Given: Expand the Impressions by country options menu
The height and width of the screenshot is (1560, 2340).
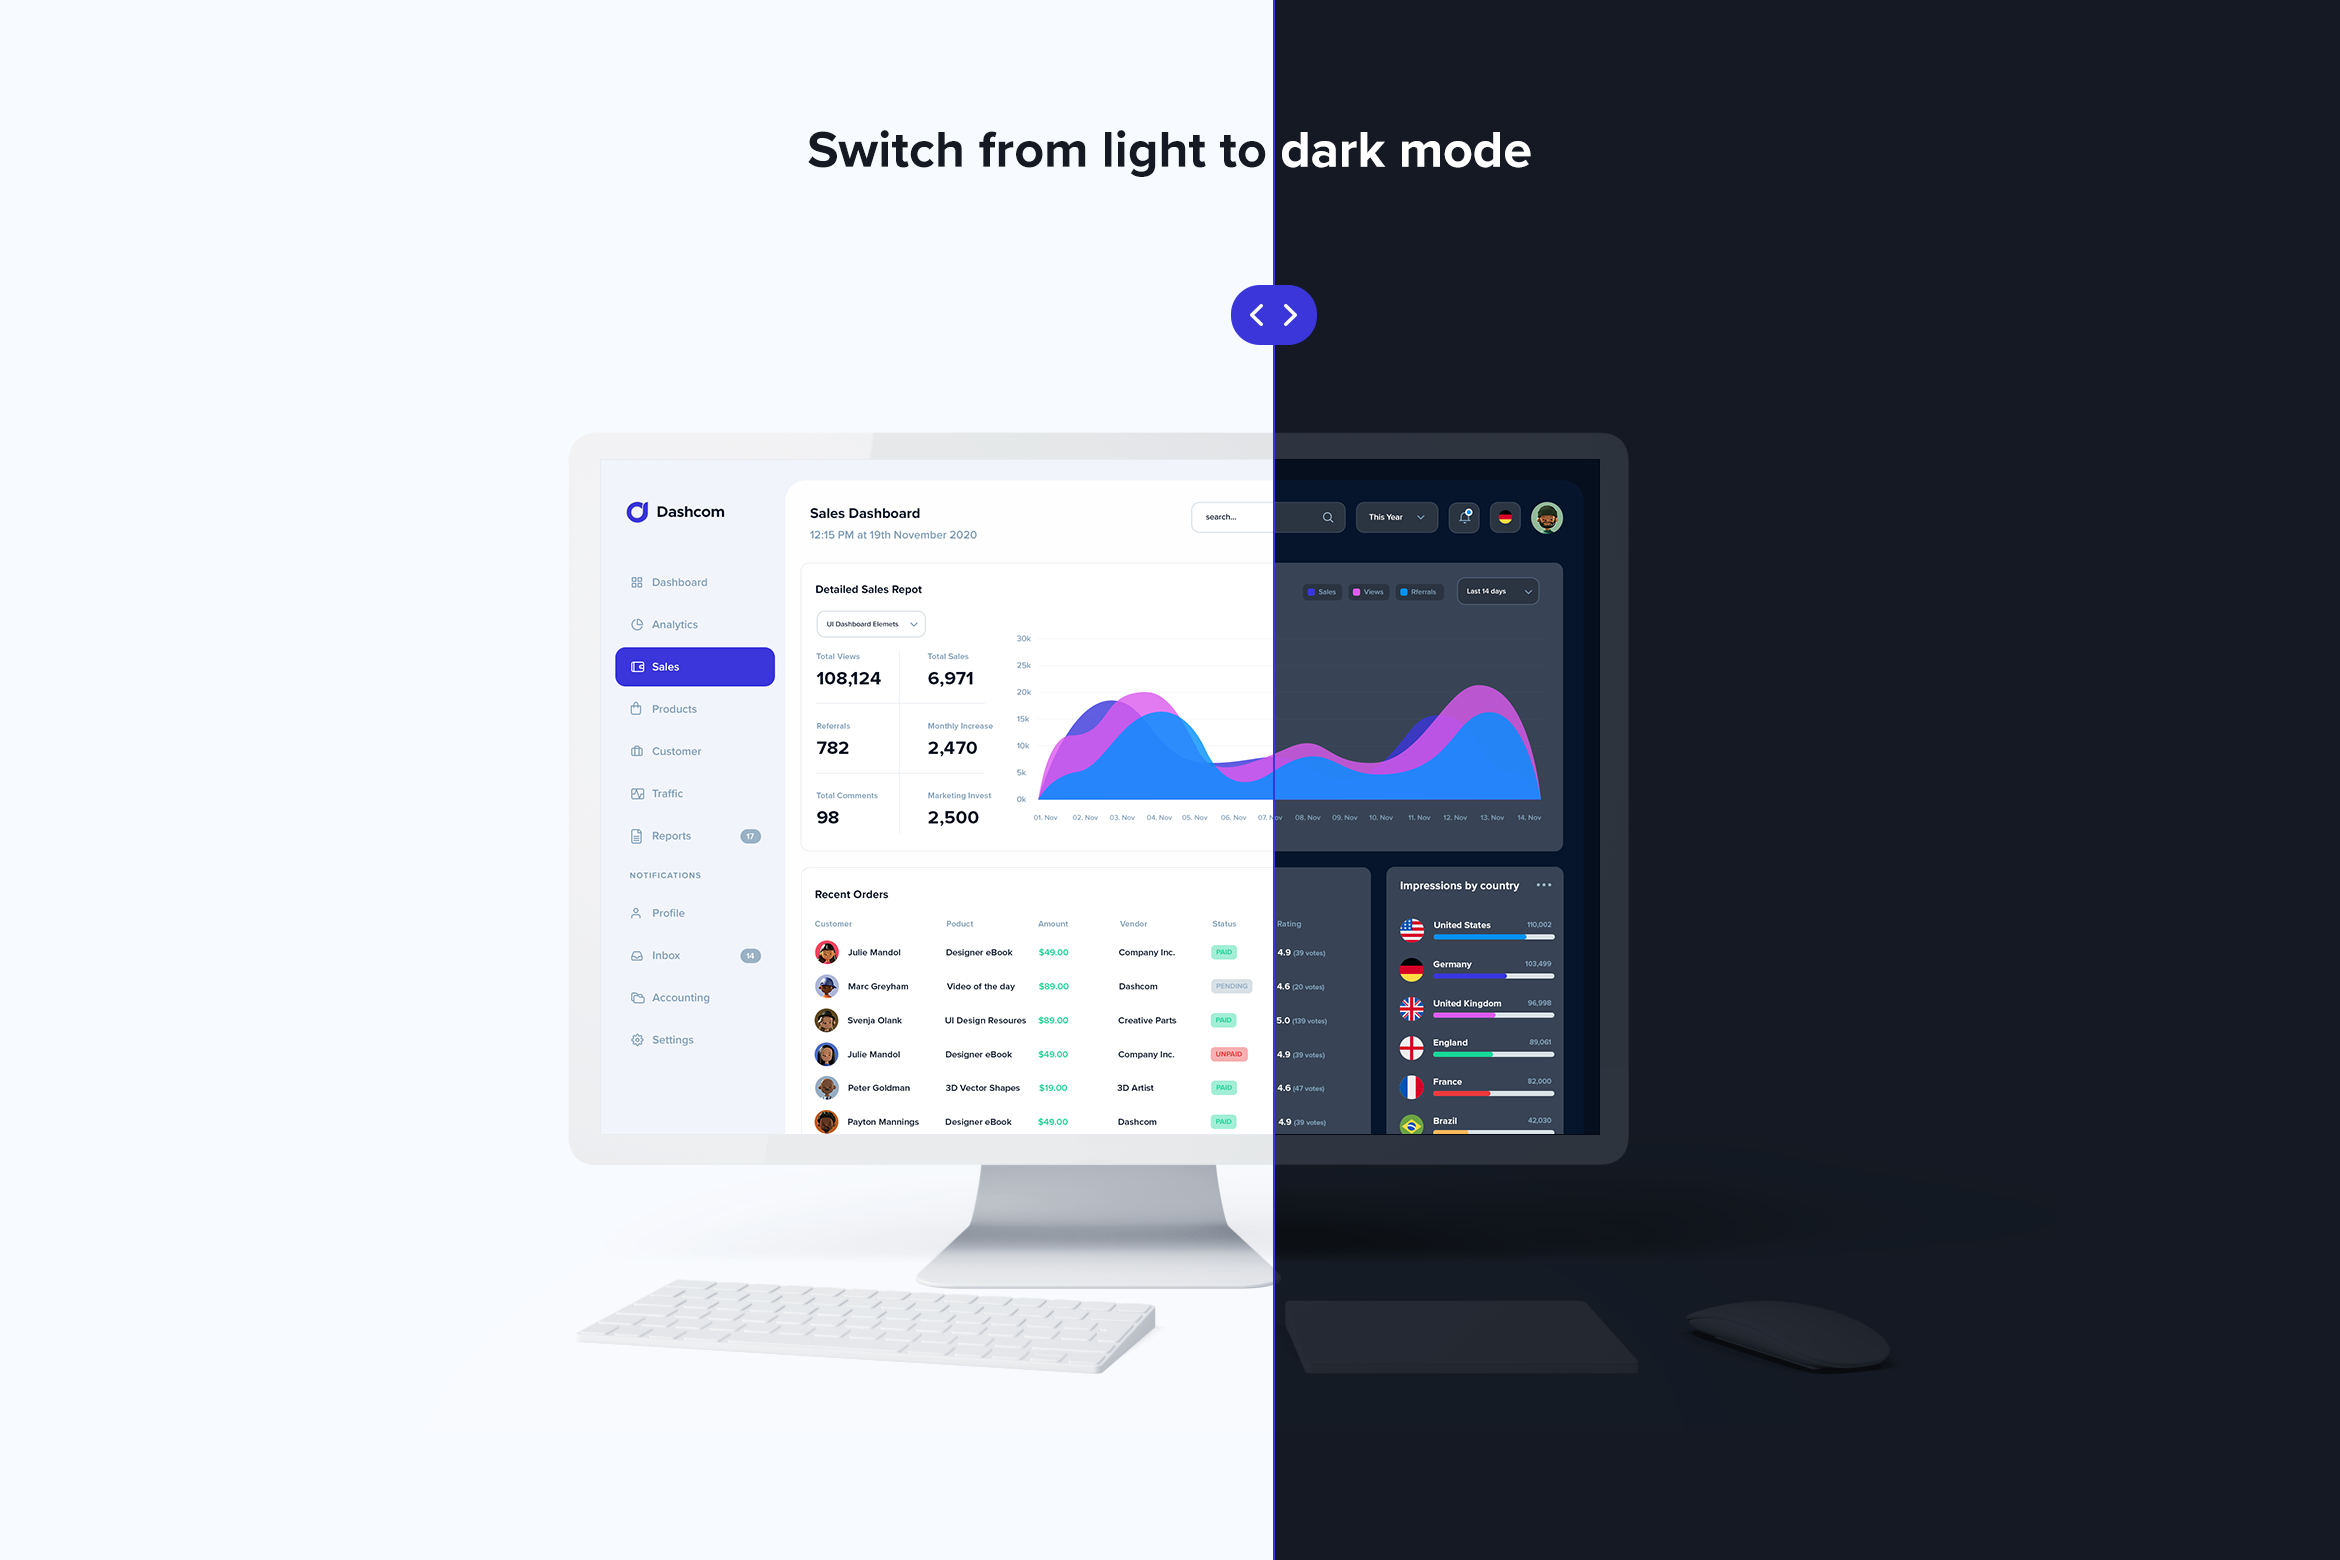Looking at the screenshot, I should click(1543, 884).
